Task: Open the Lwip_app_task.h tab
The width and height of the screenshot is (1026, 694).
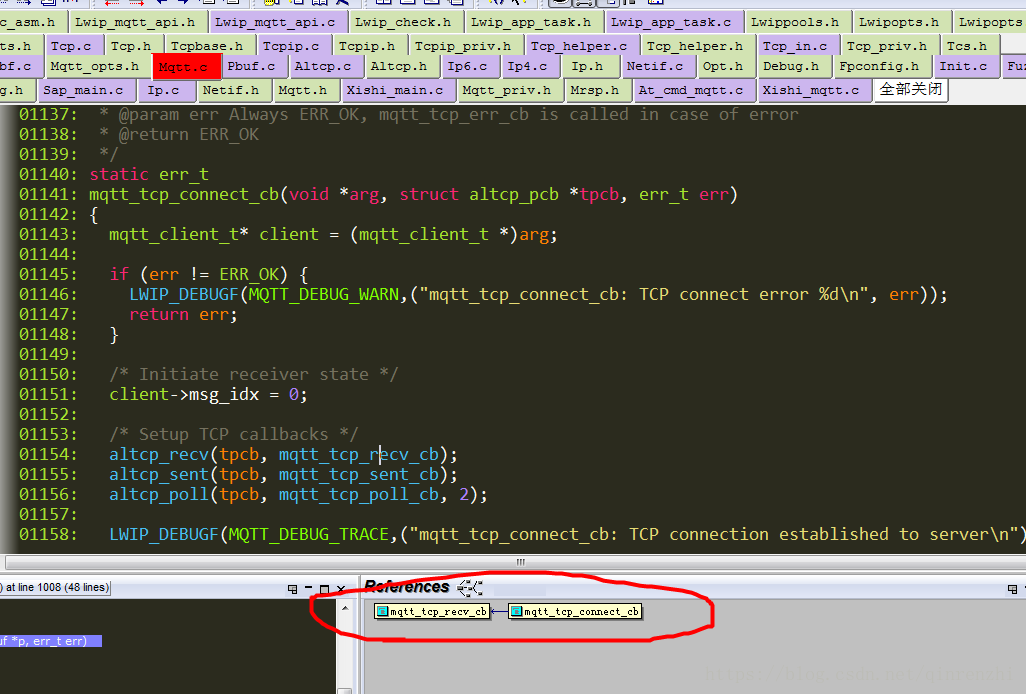Action: pyautogui.click(x=534, y=22)
